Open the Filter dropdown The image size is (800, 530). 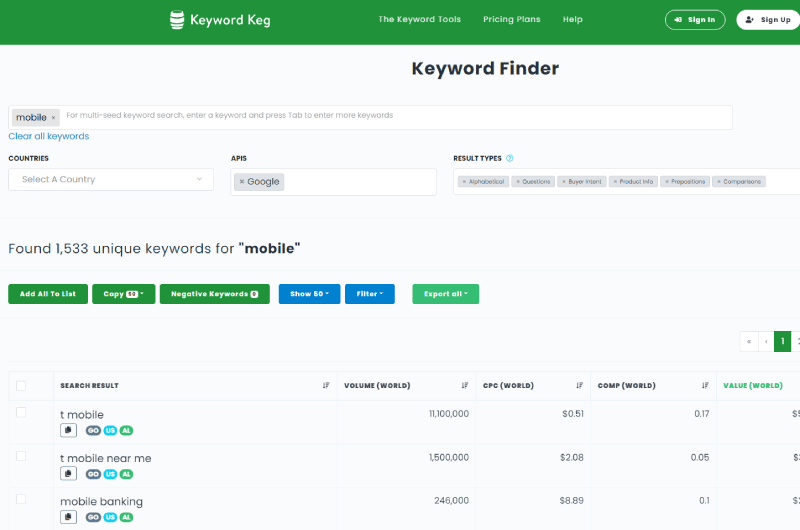(x=369, y=294)
